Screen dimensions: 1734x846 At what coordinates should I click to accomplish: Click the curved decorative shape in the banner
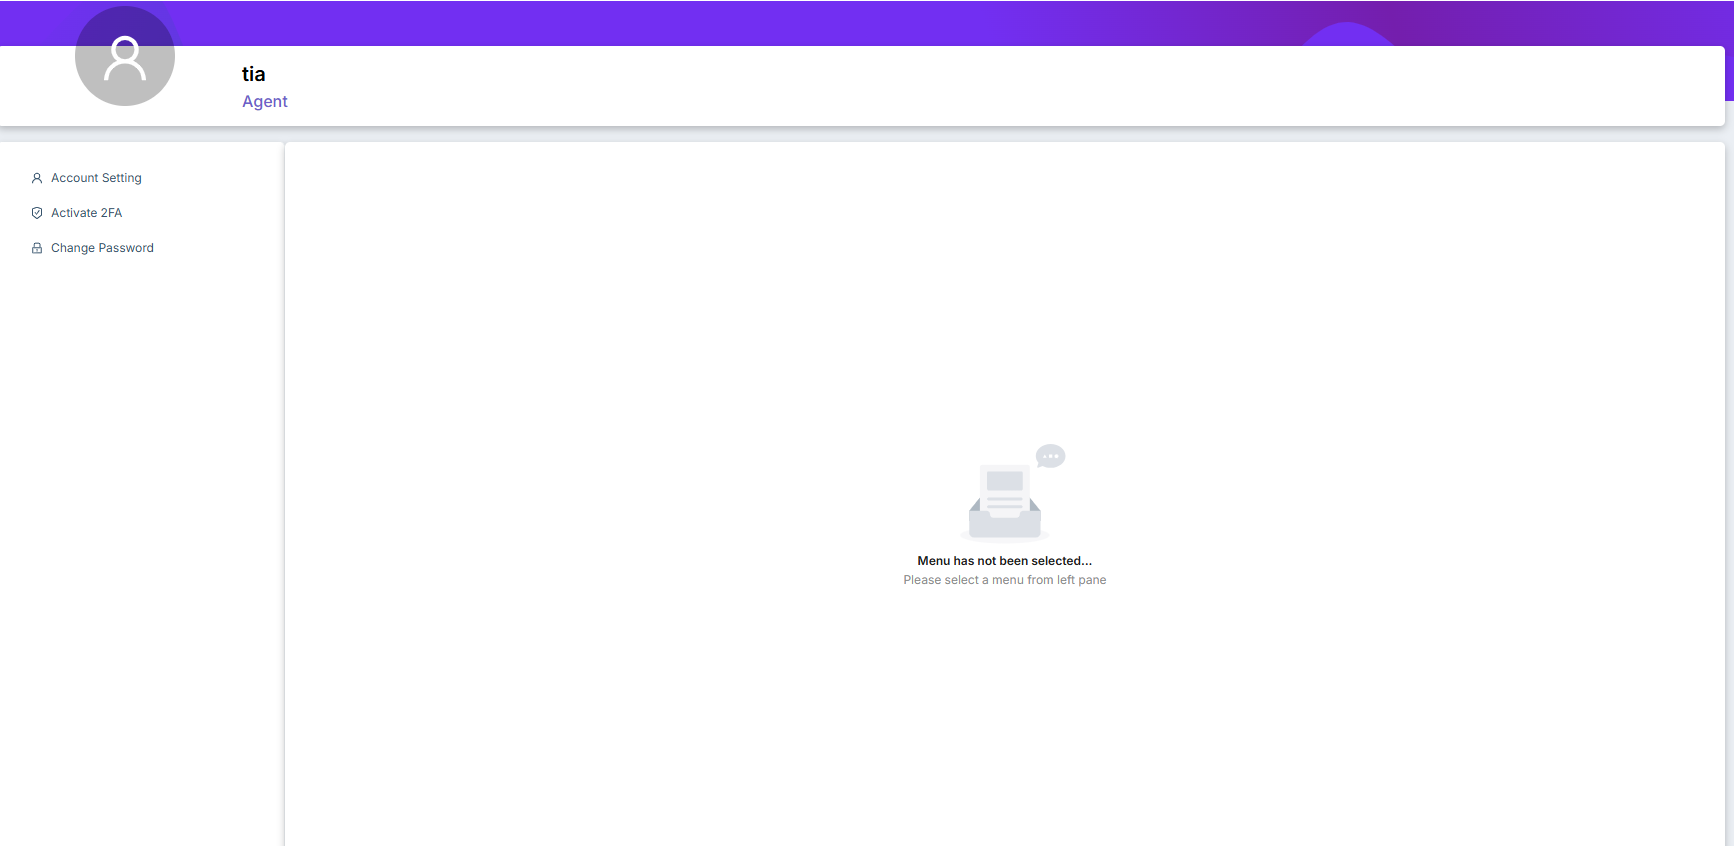click(x=1348, y=33)
